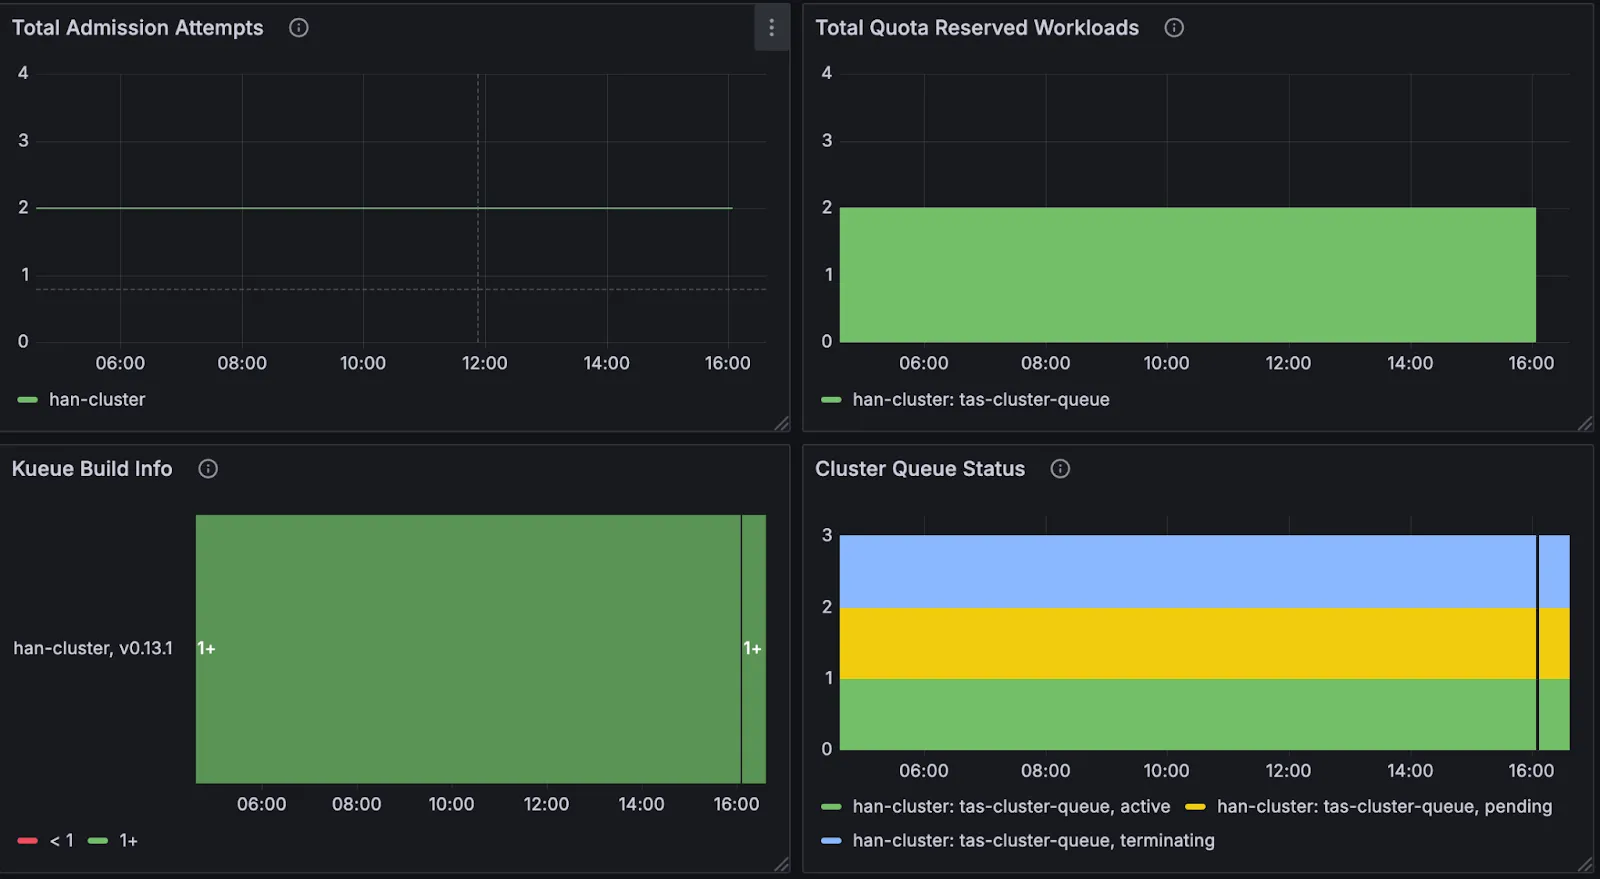Screen dimensions: 1600x879
Task: Show info for Kueue Build Info panel
Action: pos(208,469)
